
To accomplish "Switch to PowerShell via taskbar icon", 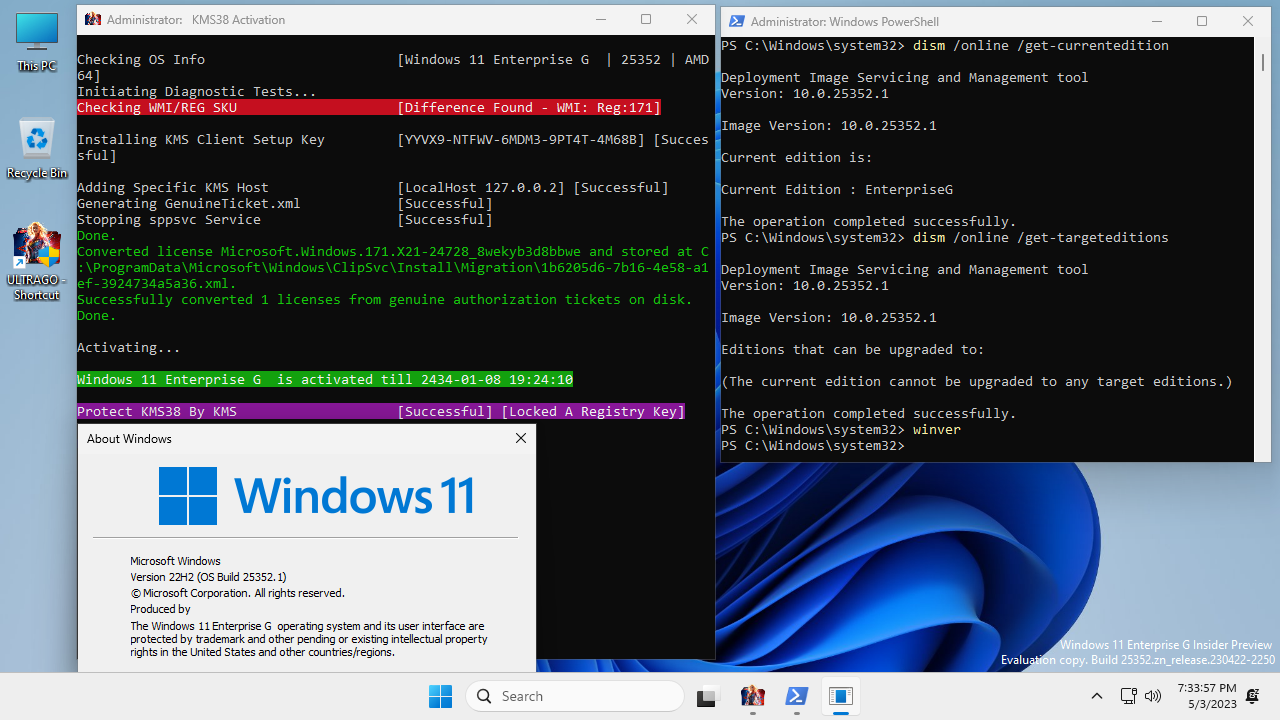I will 797,696.
